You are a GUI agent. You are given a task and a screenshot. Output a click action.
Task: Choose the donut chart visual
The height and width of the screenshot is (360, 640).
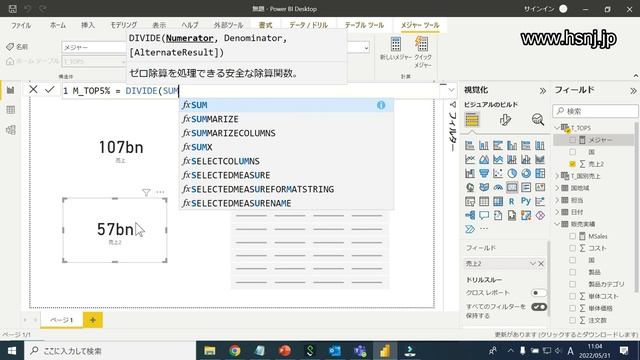click(526, 173)
